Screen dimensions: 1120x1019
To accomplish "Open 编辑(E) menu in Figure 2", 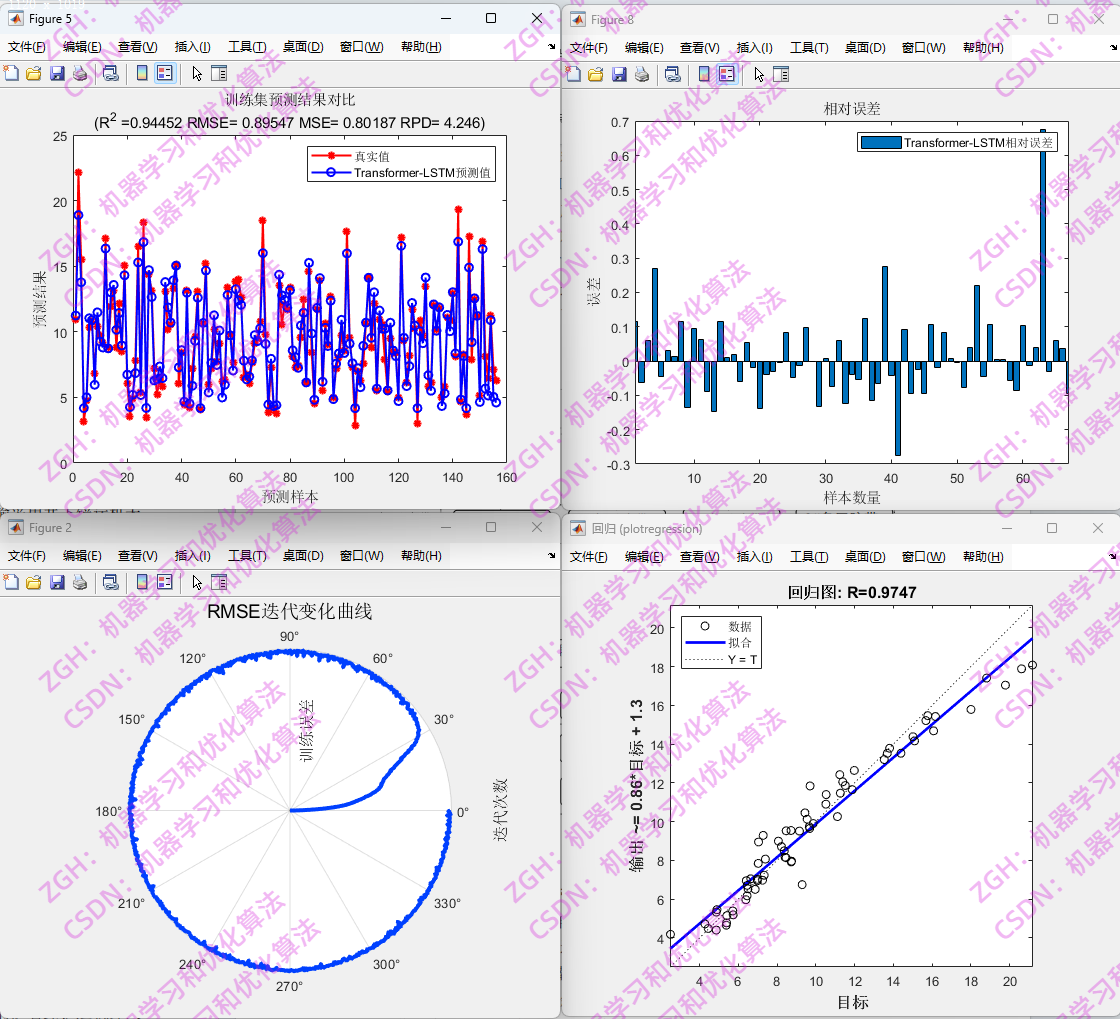I will (82, 556).
